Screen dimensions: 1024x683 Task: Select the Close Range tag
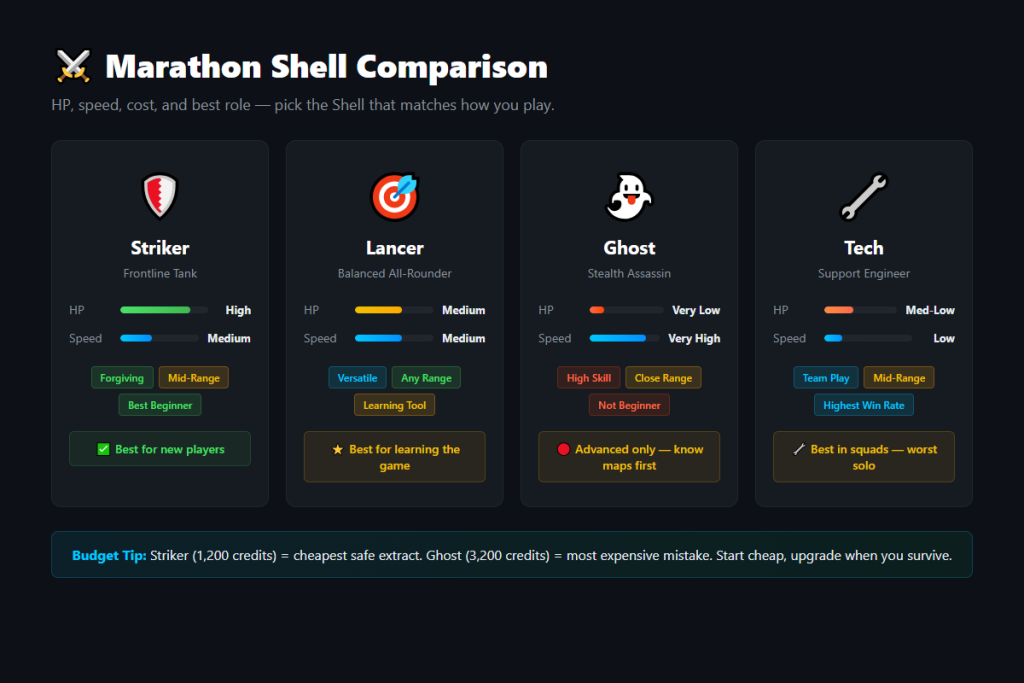(664, 377)
